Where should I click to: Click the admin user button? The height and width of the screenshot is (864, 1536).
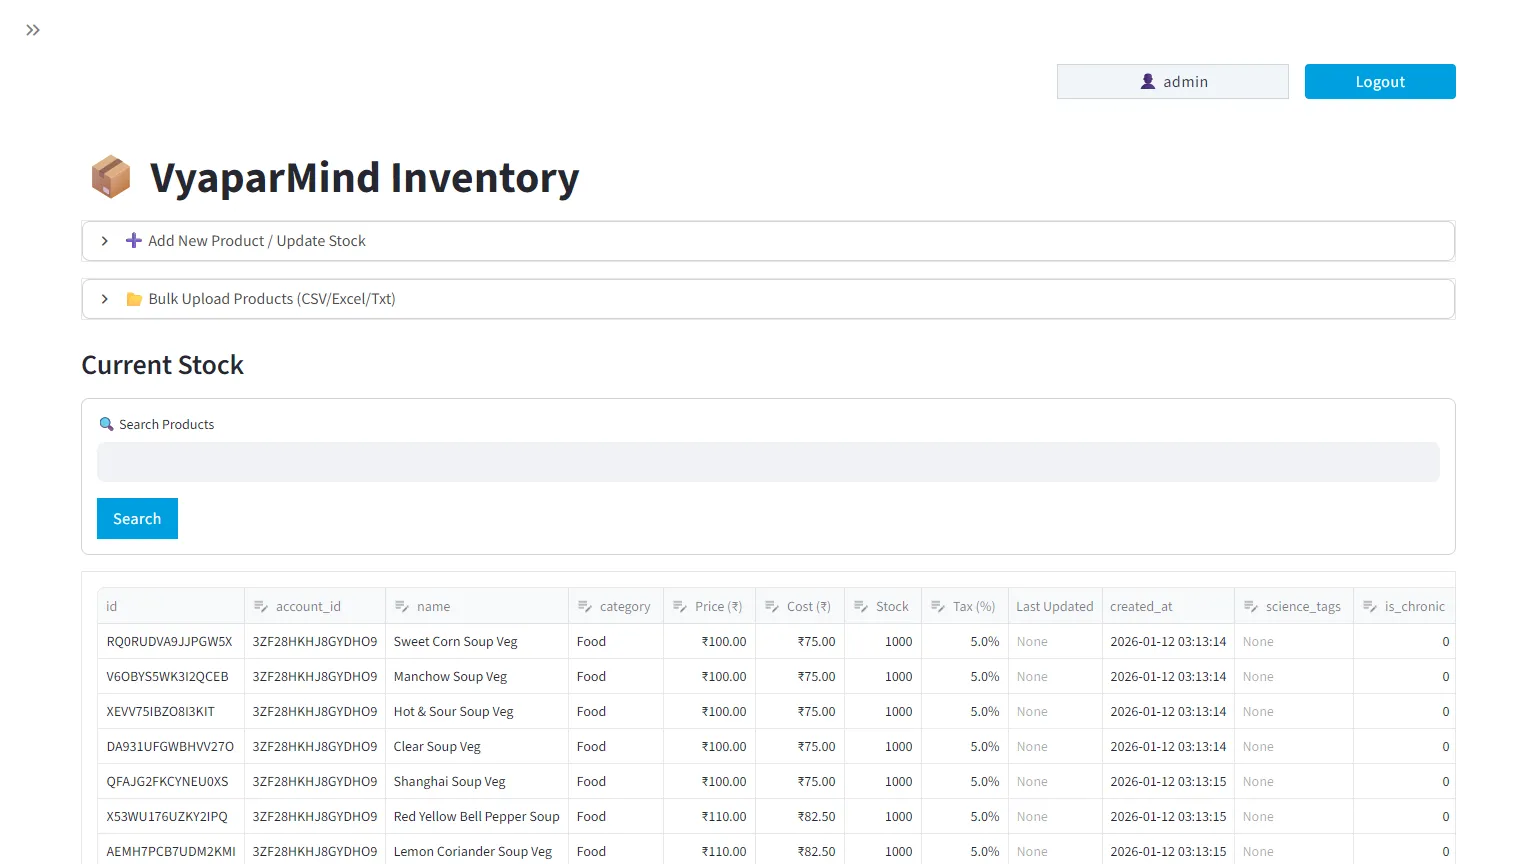1173,82
